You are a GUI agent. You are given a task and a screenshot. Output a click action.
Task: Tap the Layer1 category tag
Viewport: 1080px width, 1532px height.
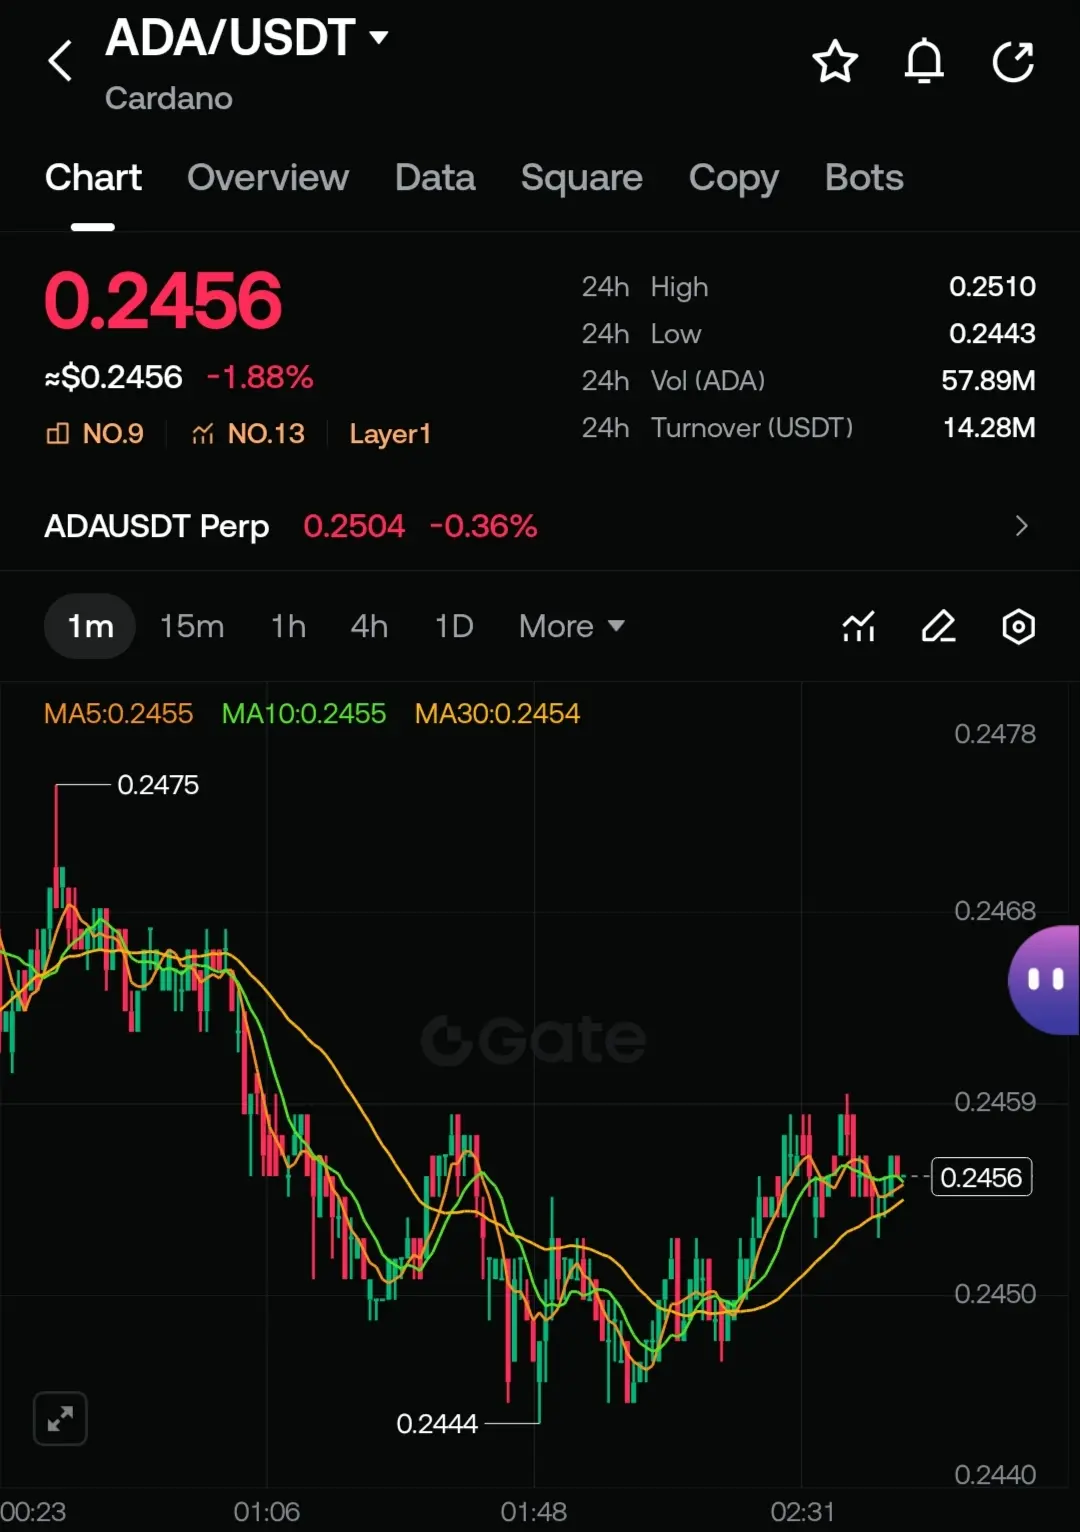click(390, 434)
